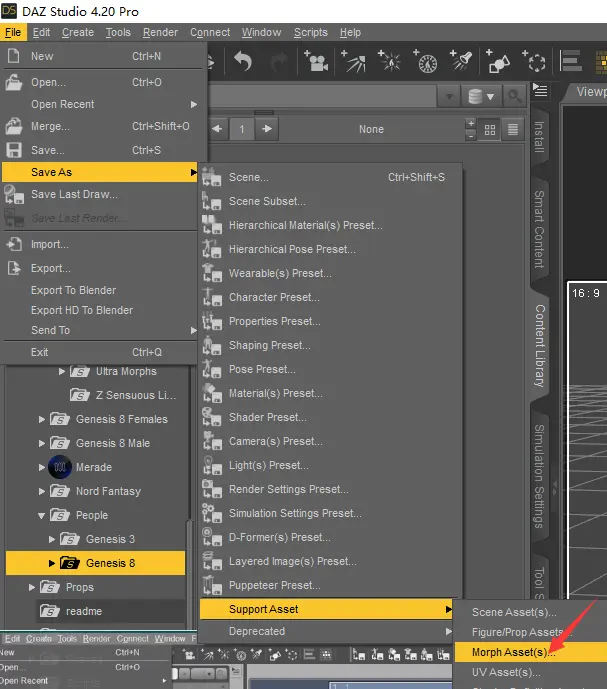Open the pane options menu icon
This screenshot has width=607, height=689.
pos(540,91)
